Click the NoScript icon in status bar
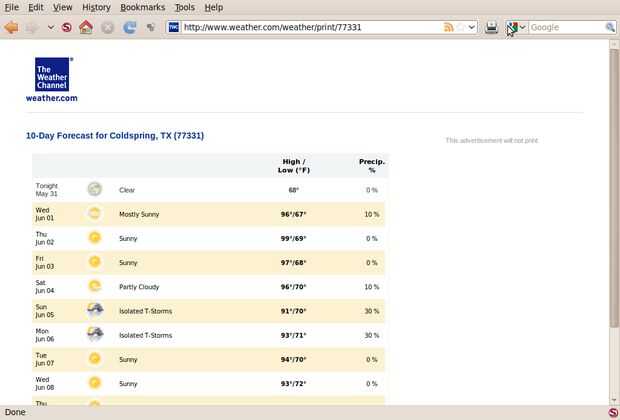620x420 pixels. click(612, 412)
